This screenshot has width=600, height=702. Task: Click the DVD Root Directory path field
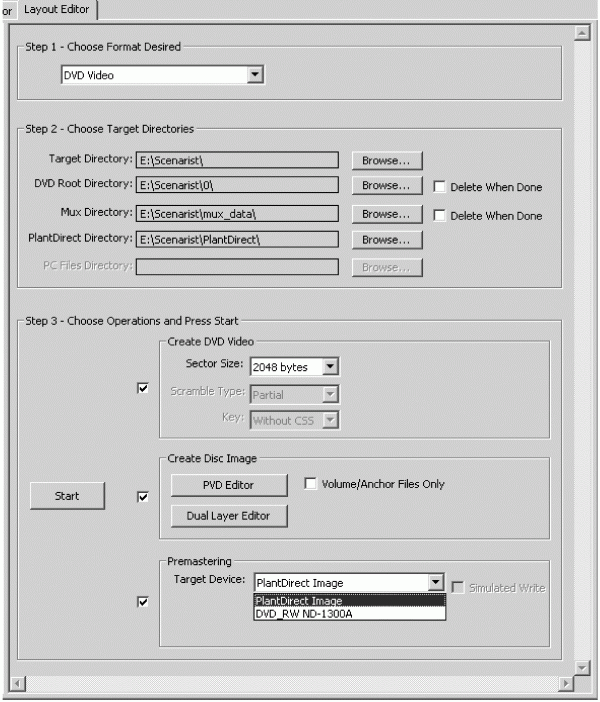click(237, 185)
